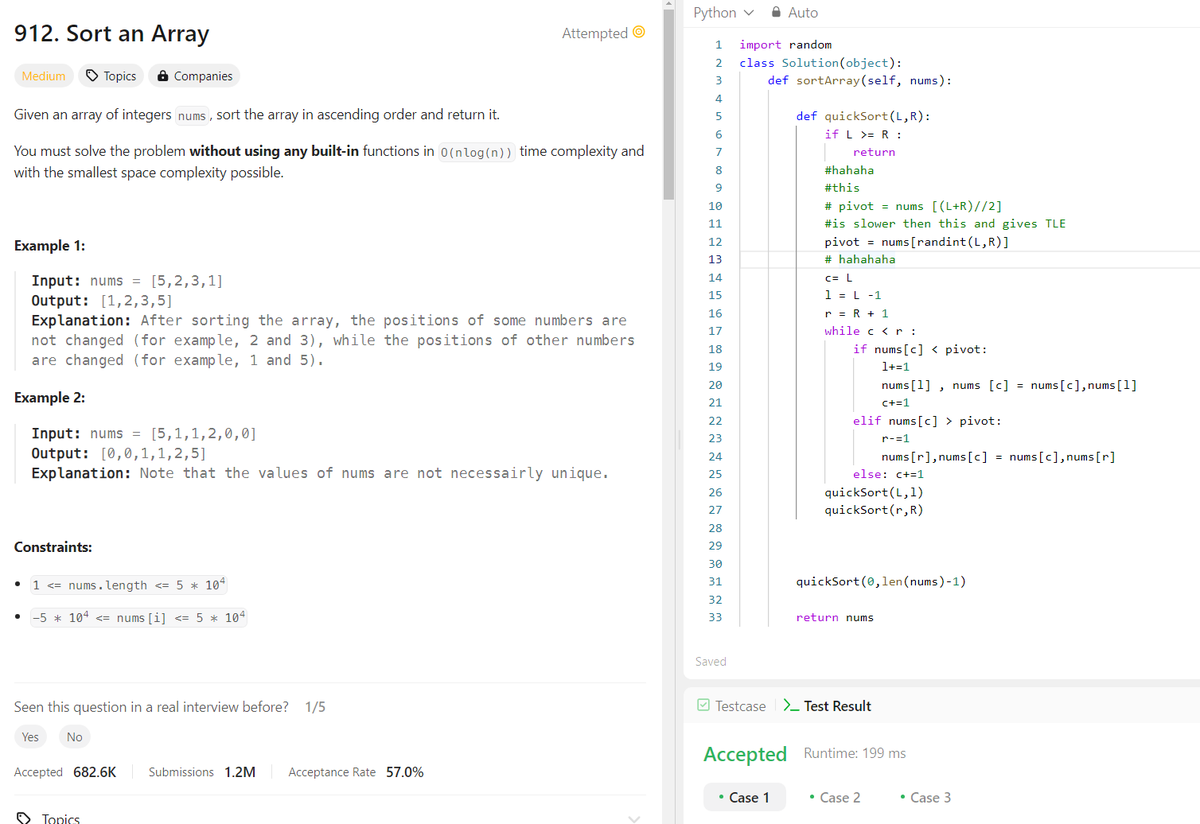Click the Acceptance Rate 57.0% statistic
This screenshot has width=1200, height=824.
(355, 772)
